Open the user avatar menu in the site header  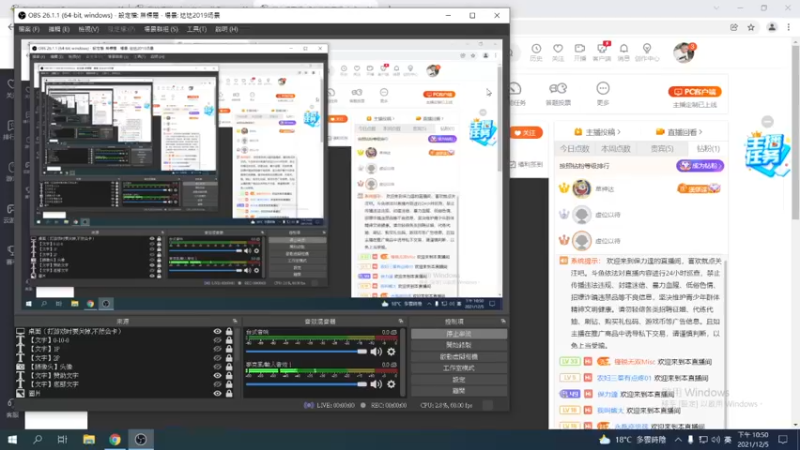(684, 53)
